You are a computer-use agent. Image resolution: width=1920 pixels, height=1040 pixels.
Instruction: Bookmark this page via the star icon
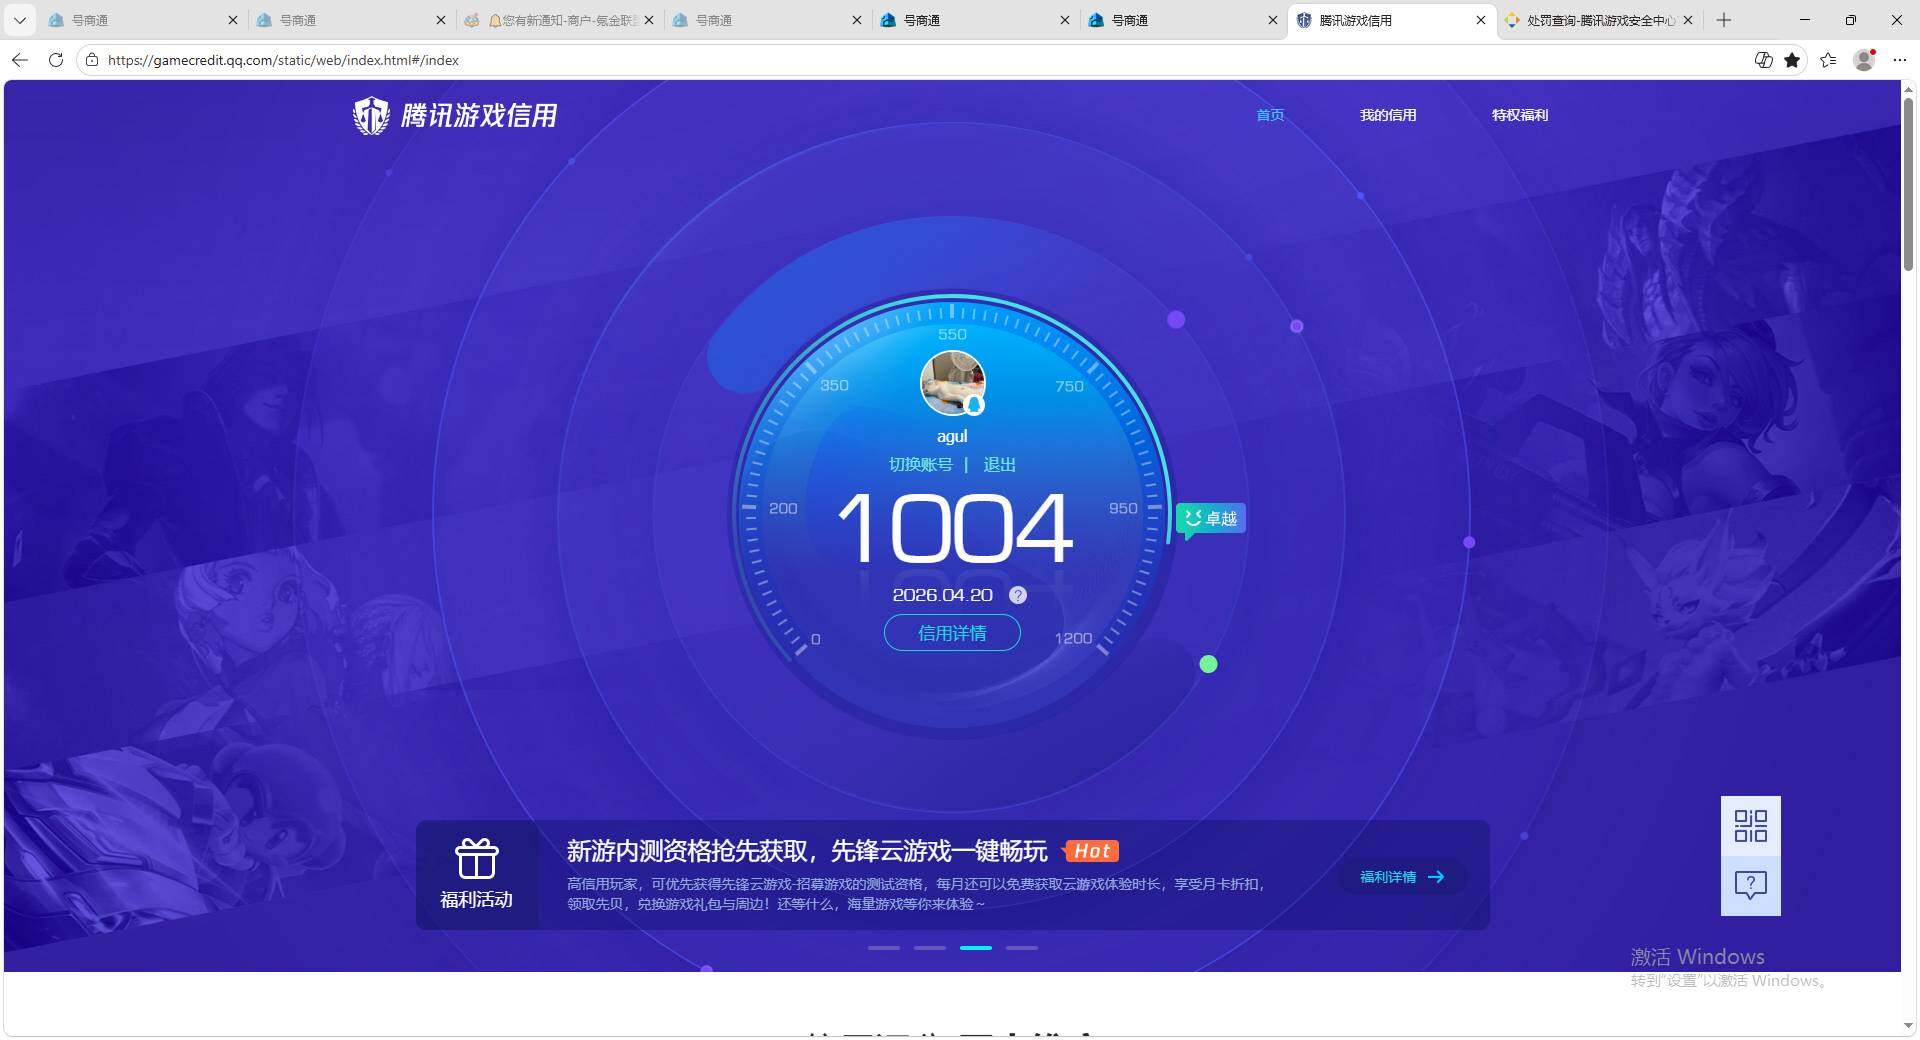click(1793, 60)
